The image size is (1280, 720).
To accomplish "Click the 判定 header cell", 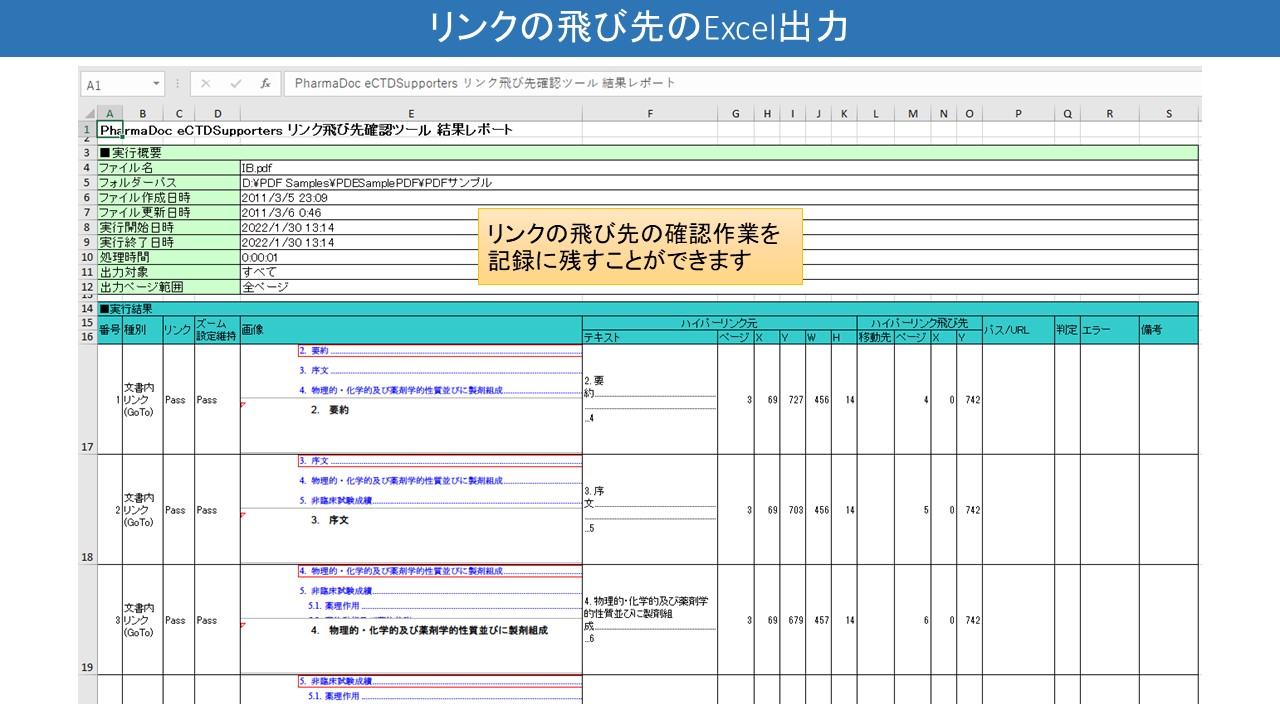I will pos(1067,330).
